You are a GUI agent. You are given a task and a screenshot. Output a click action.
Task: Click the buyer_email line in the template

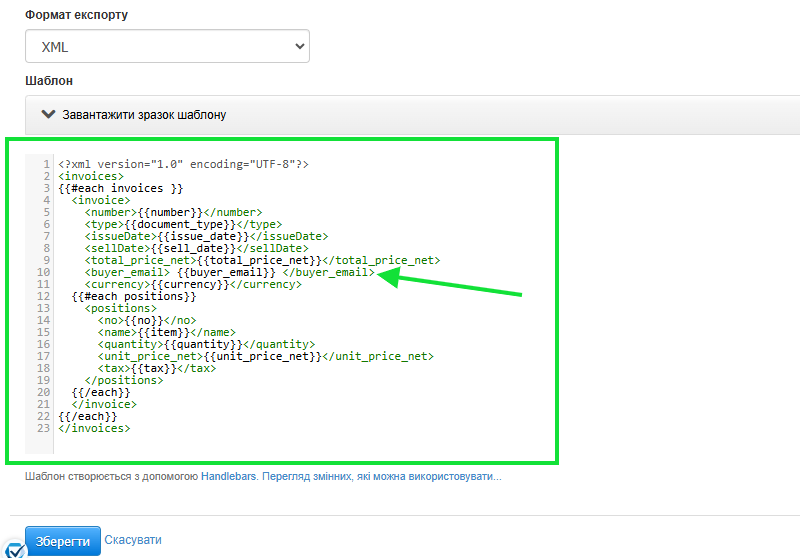(x=230, y=272)
